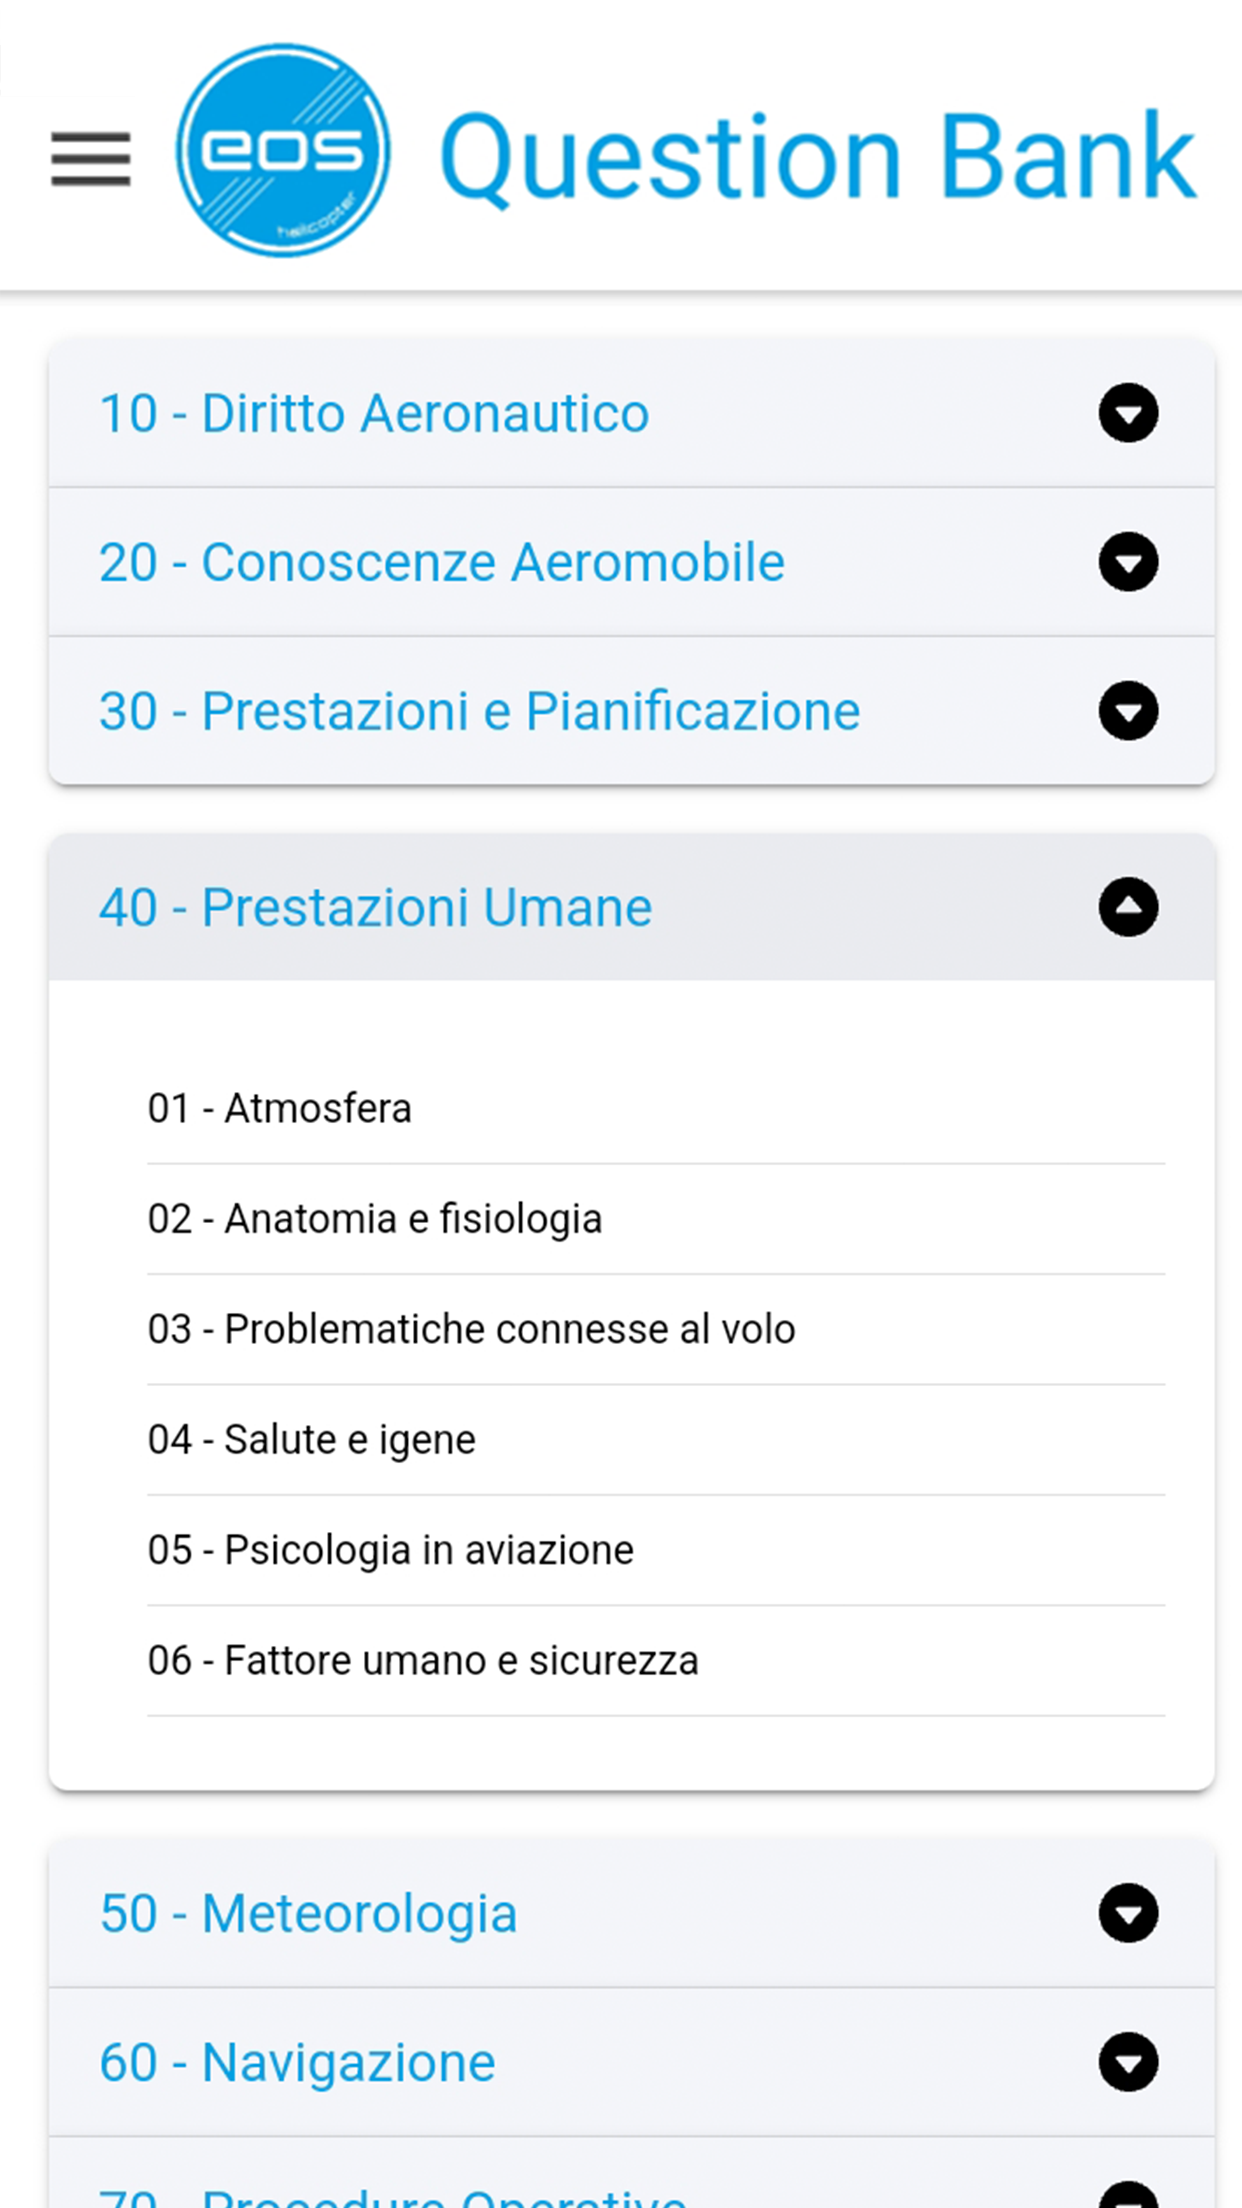Collapse Prestazioni Umane with up-arrow icon
This screenshot has height=2208, width=1242.
coord(1128,907)
